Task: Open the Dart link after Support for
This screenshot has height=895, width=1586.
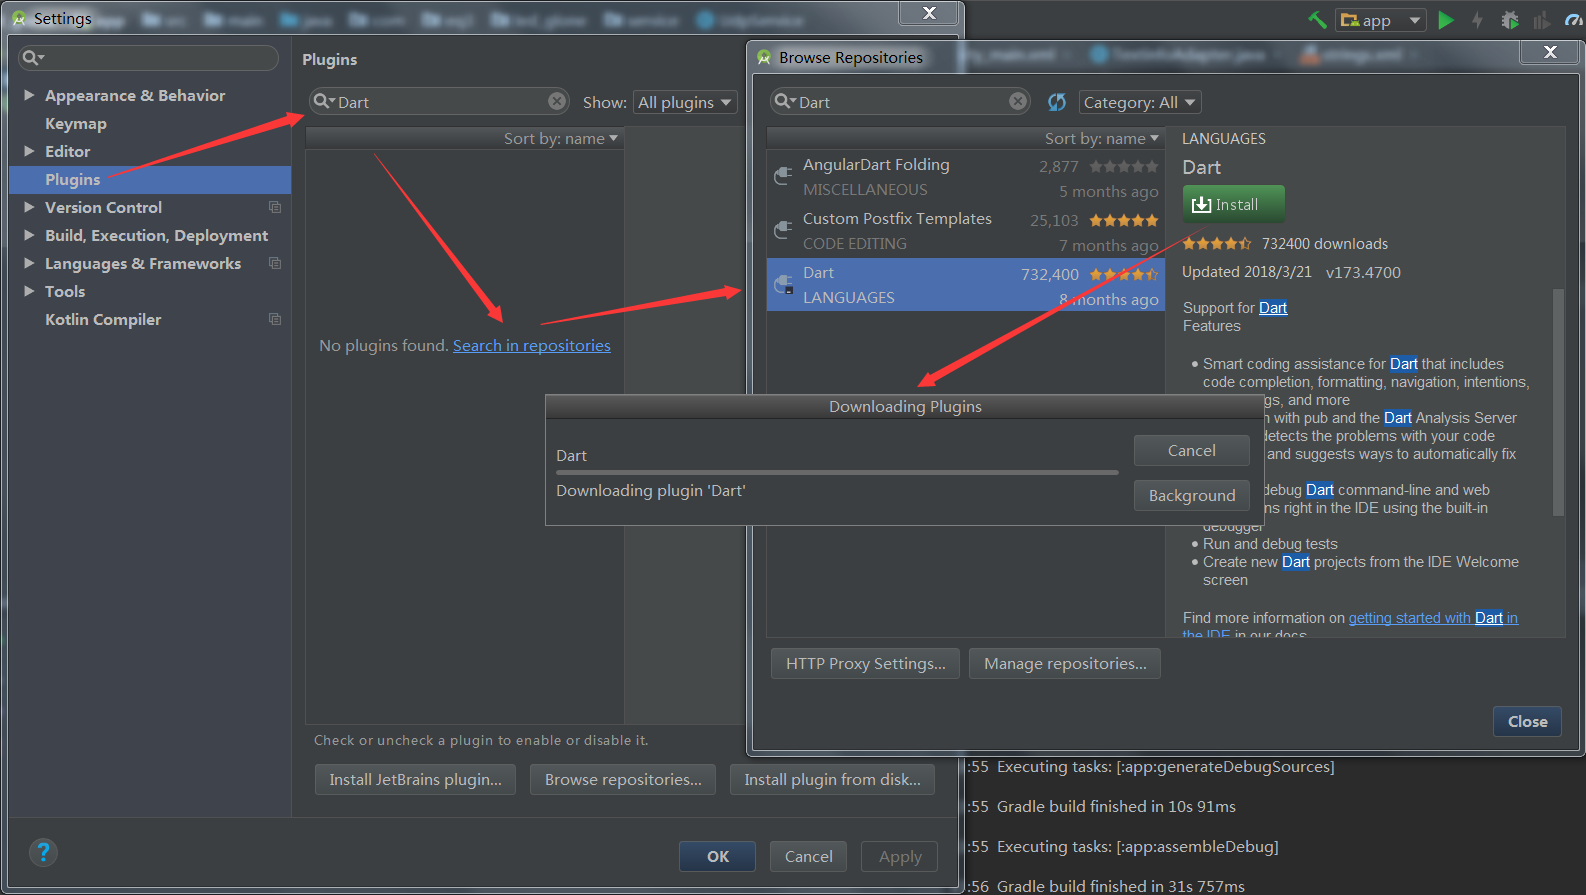Action: coord(1272,308)
